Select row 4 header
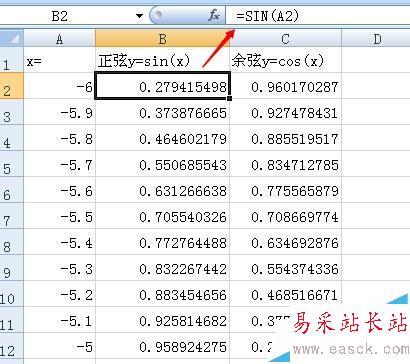This screenshot has width=410, height=364. 12,138
